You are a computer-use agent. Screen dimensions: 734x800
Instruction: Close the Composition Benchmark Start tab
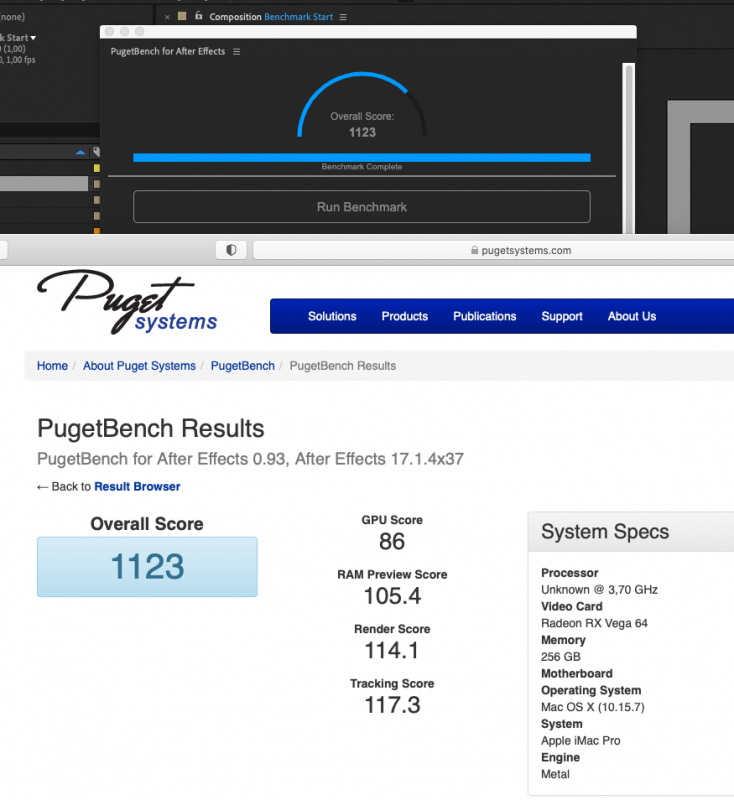(x=167, y=17)
